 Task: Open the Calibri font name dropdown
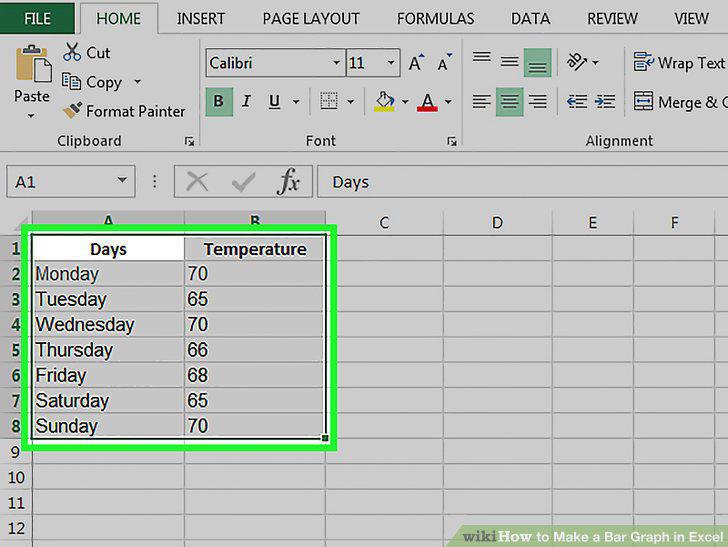(x=336, y=62)
